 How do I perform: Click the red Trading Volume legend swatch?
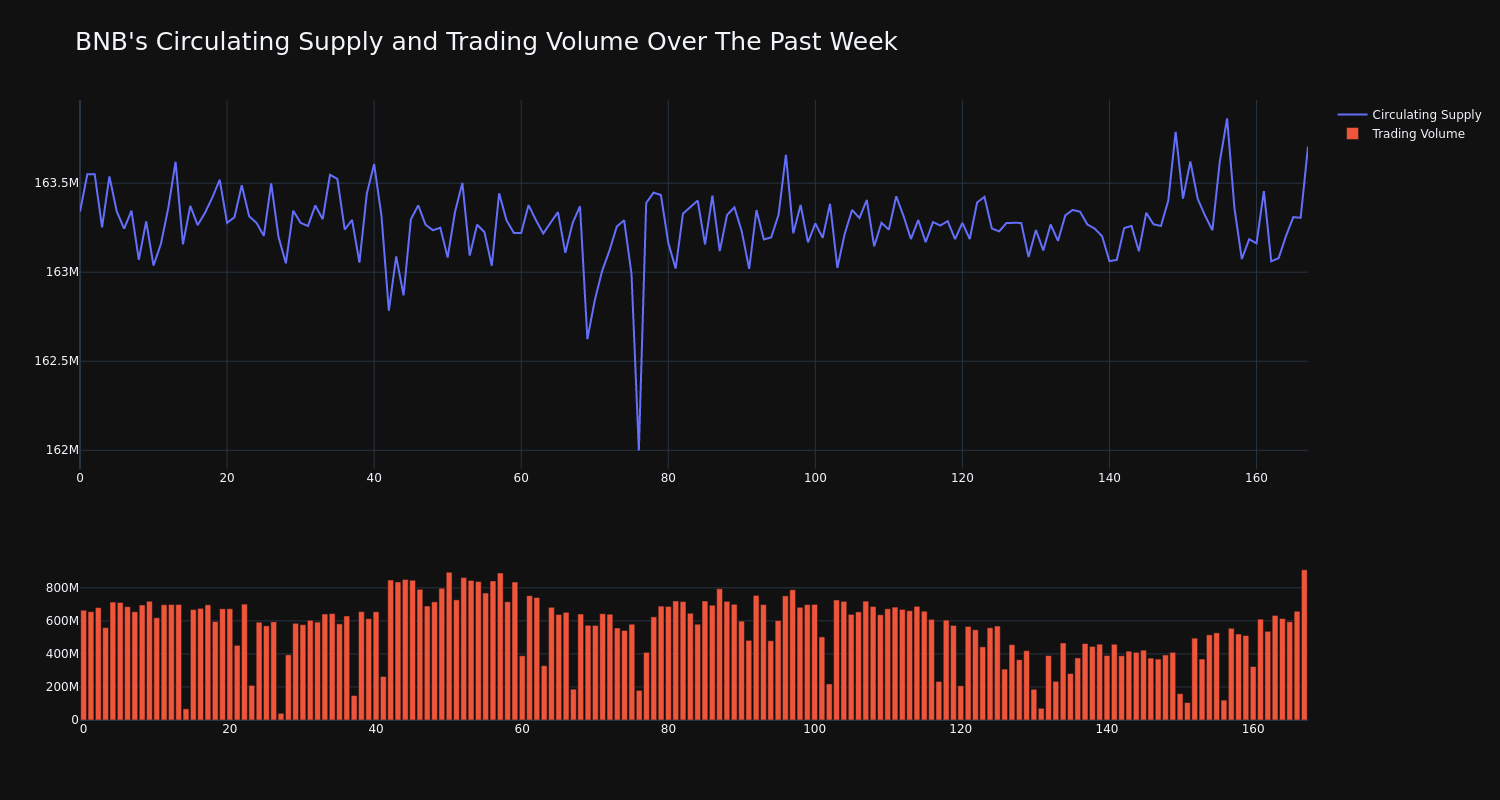pyautogui.click(x=1352, y=134)
